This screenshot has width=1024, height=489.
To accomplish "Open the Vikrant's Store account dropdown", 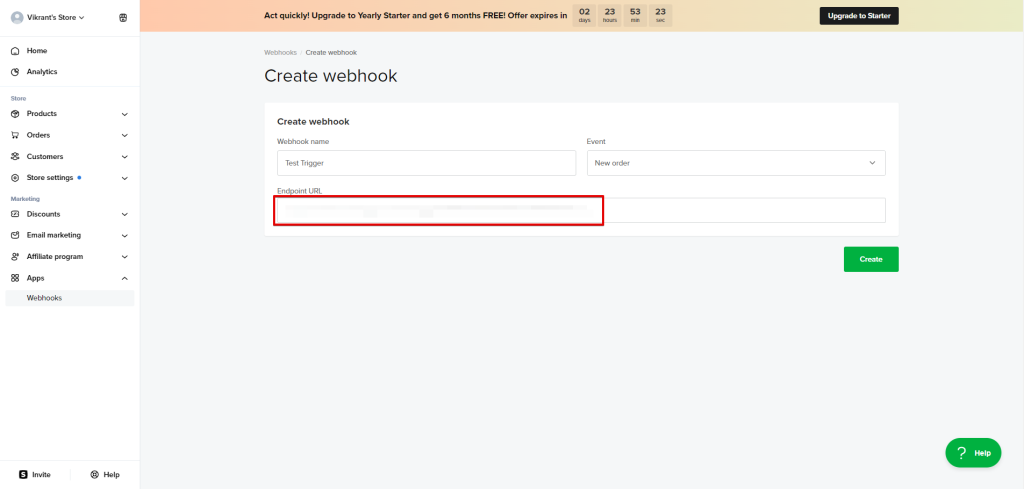I will pos(55,17).
